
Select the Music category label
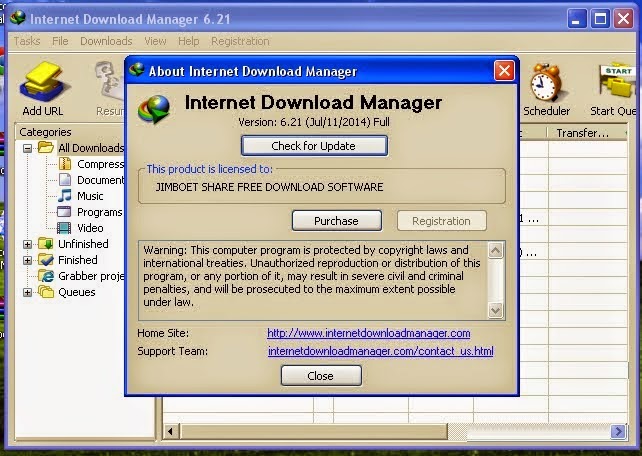point(90,196)
